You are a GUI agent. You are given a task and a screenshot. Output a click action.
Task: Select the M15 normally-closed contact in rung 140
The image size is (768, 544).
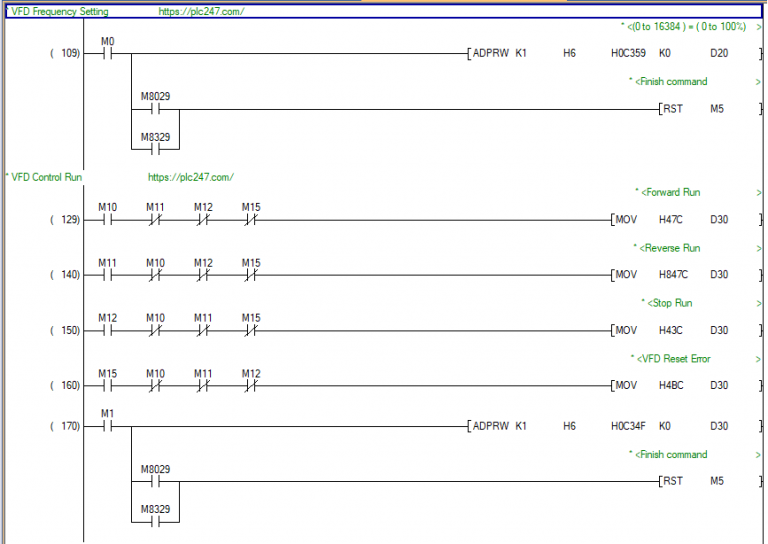[251, 276]
